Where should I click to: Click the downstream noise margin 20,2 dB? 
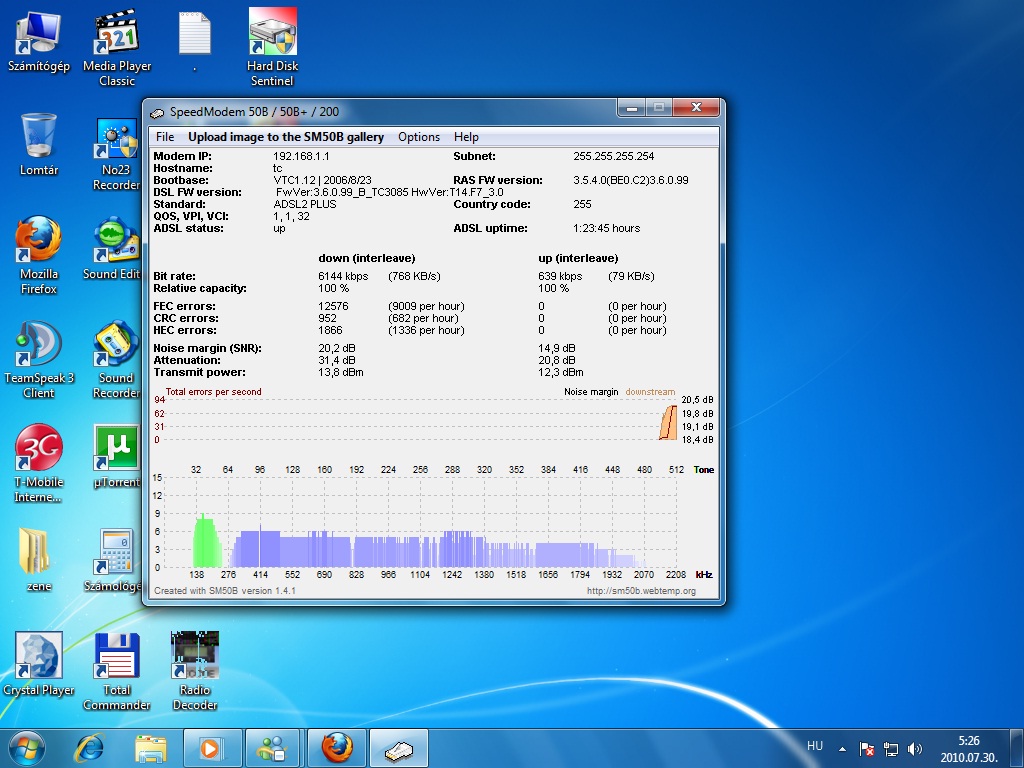pos(336,348)
